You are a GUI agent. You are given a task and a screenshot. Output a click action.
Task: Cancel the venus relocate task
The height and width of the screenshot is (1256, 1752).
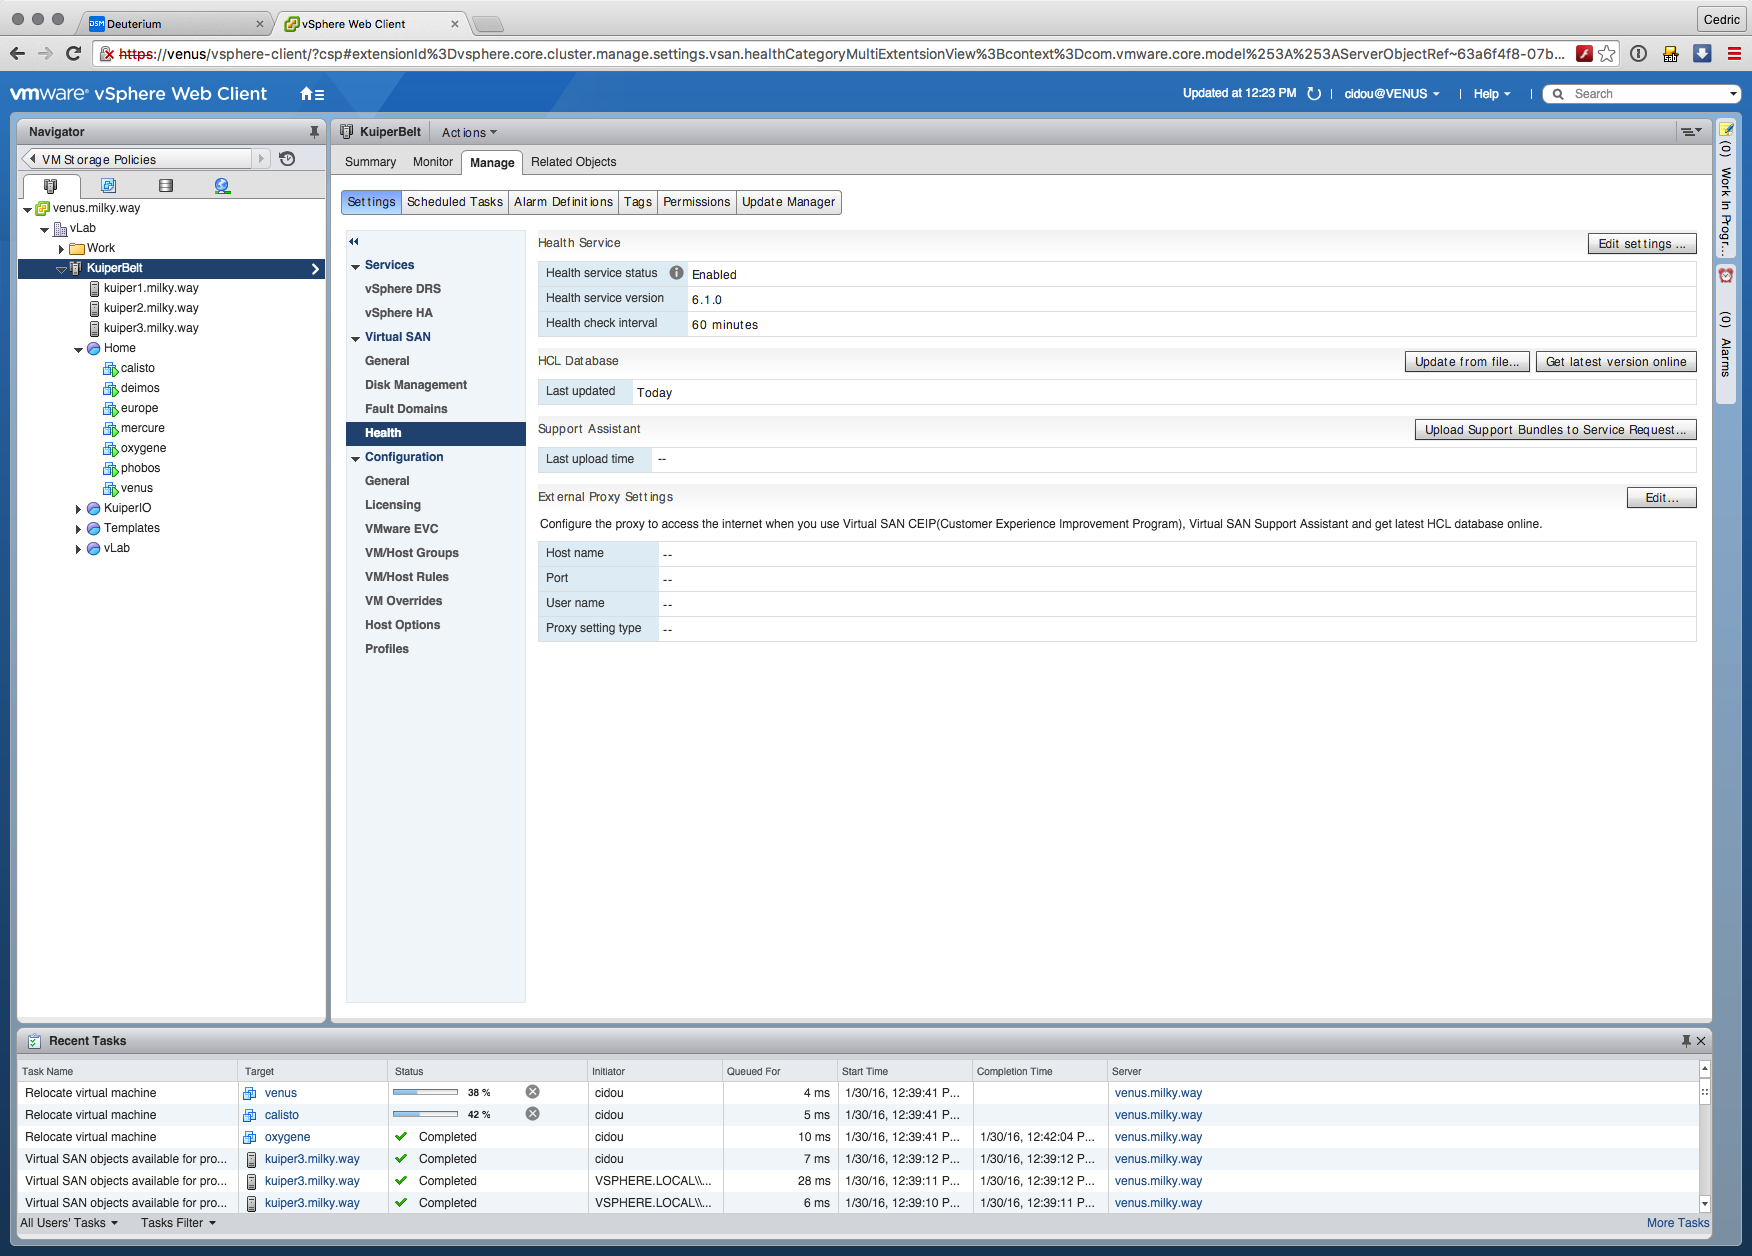(x=533, y=1092)
